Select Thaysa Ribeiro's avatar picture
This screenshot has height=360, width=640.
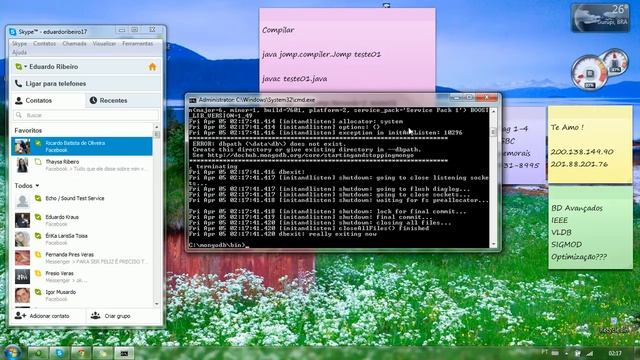22,165
